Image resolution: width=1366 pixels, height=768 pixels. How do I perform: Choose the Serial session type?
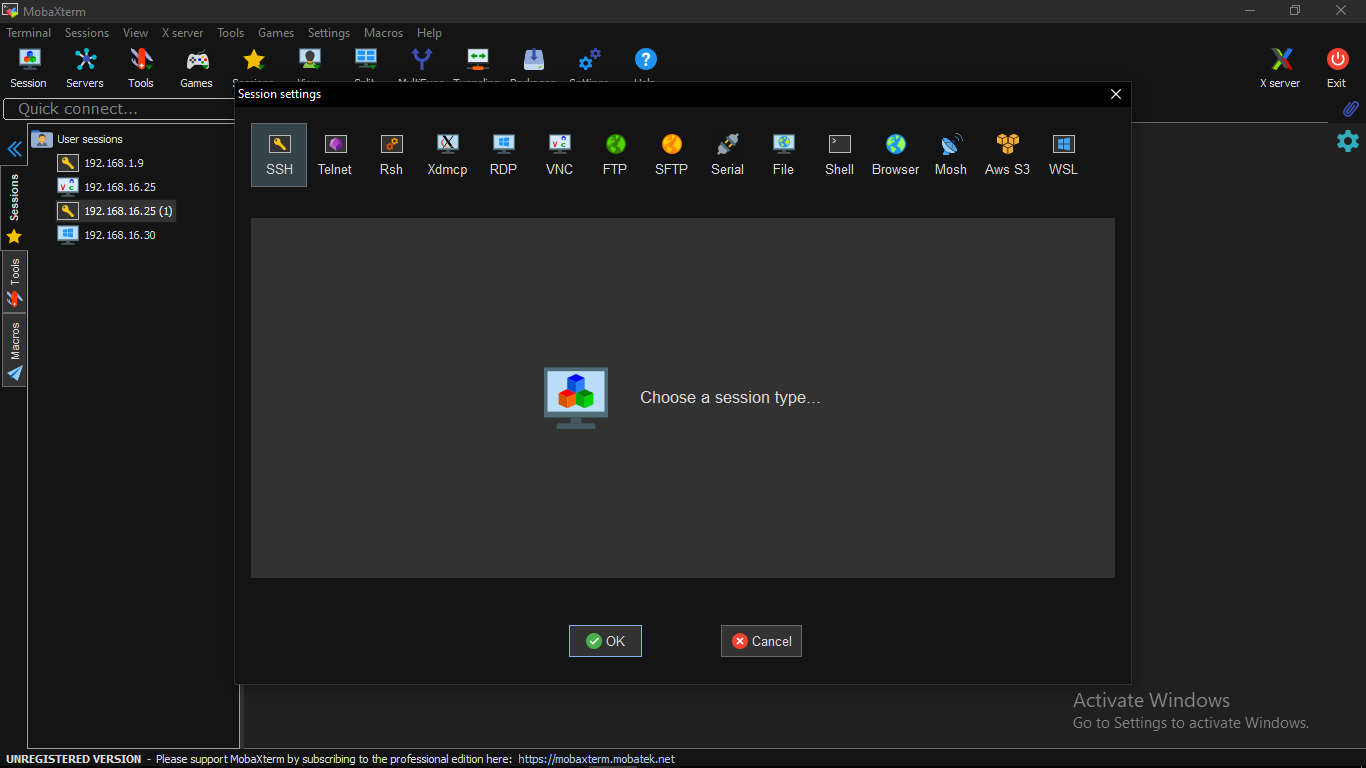(x=727, y=155)
